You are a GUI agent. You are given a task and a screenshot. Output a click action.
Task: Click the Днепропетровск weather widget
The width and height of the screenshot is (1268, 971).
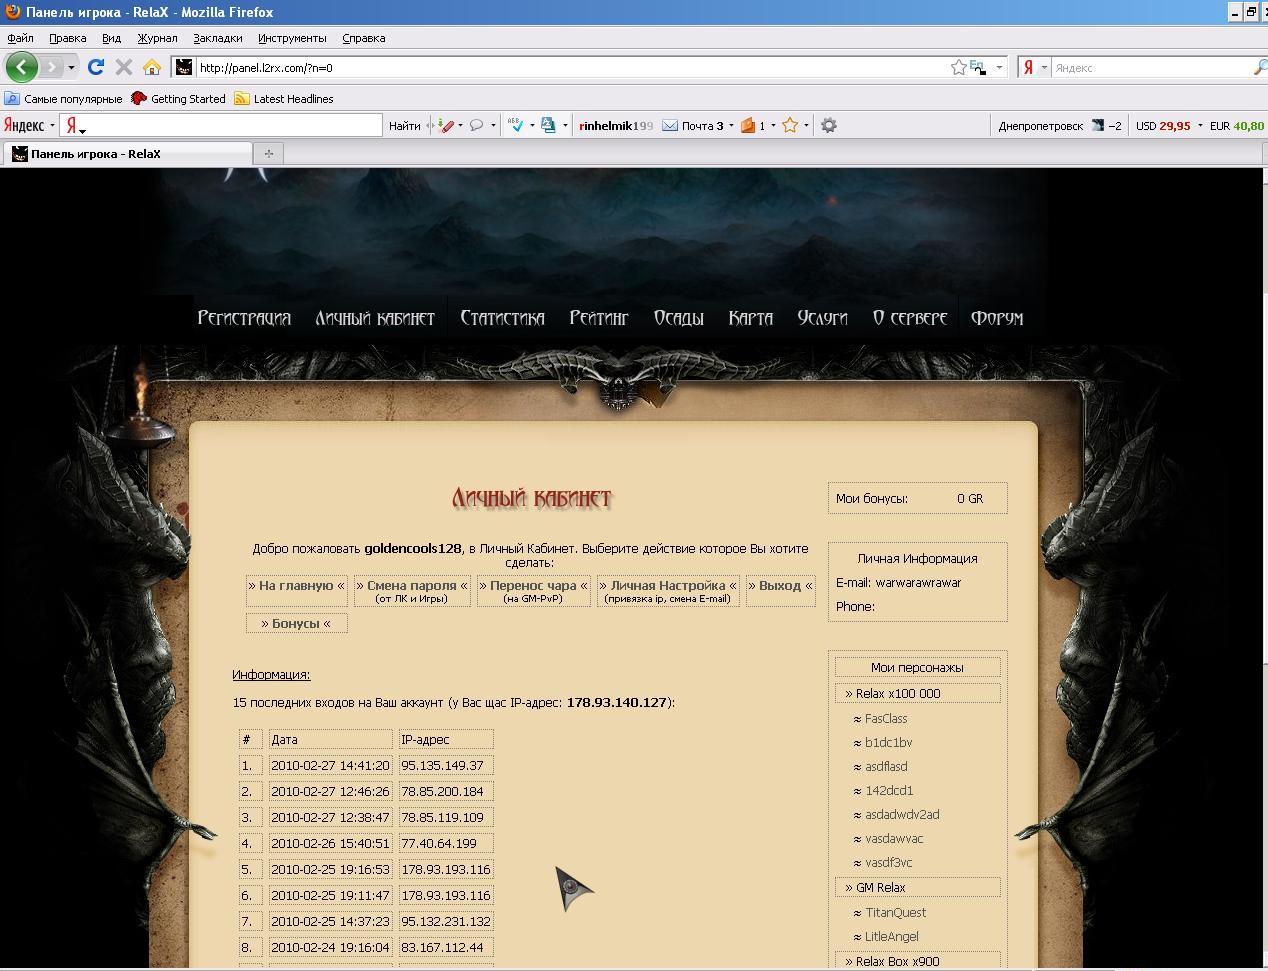click(x=1059, y=125)
